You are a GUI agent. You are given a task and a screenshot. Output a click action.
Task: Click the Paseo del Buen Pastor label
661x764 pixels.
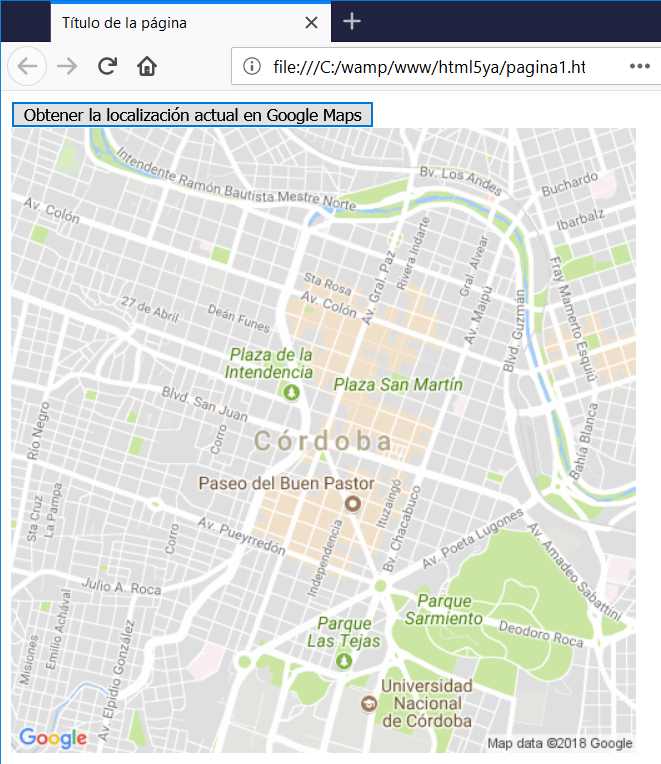click(286, 483)
